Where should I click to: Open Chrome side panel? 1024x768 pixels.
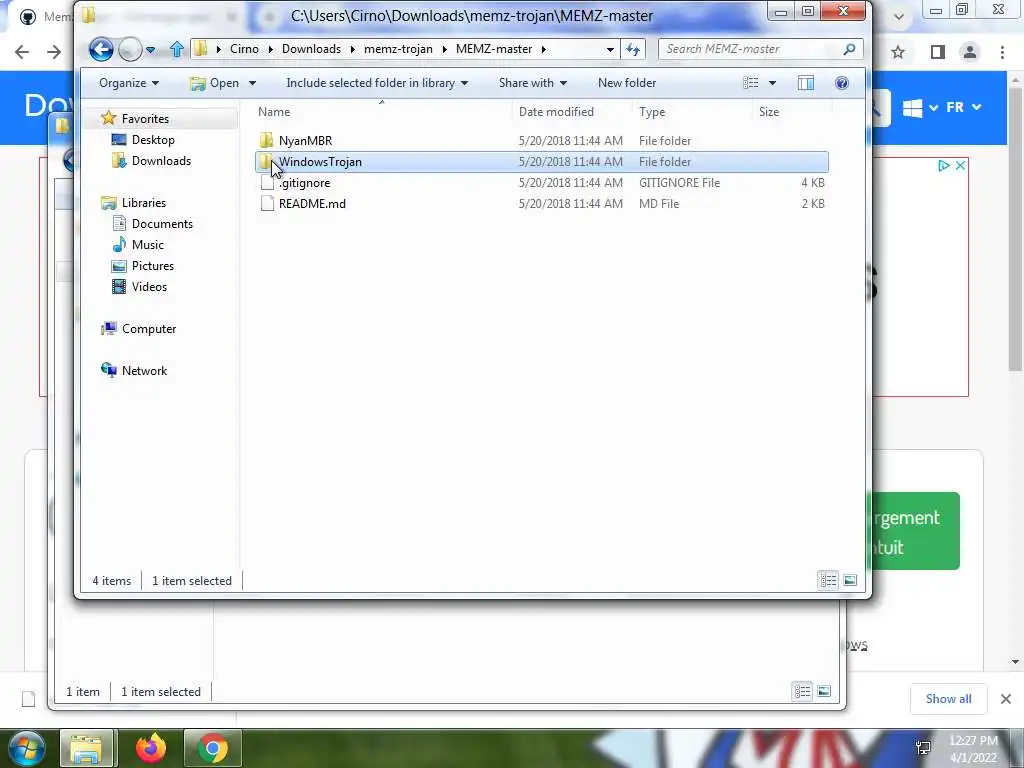[x=937, y=52]
